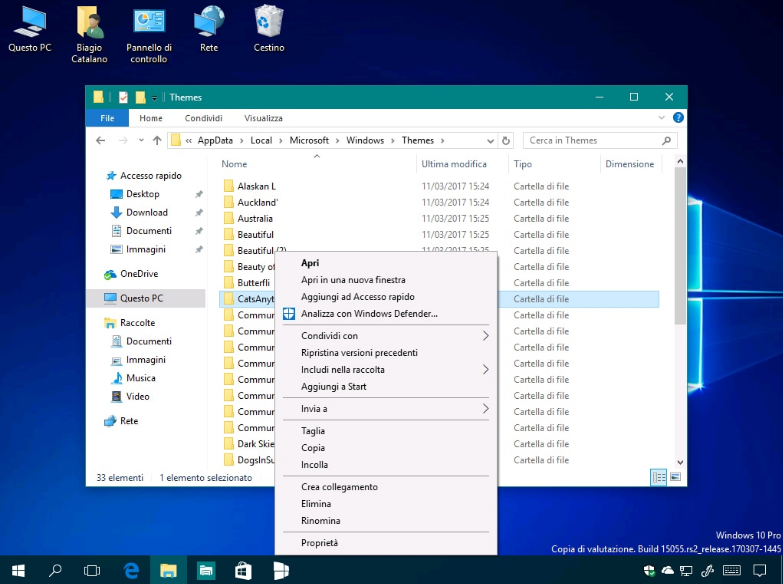Expand the chevron after Themes in path
Image resolution: width=783 pixels, height=584 pixels.
coord(442,141)
